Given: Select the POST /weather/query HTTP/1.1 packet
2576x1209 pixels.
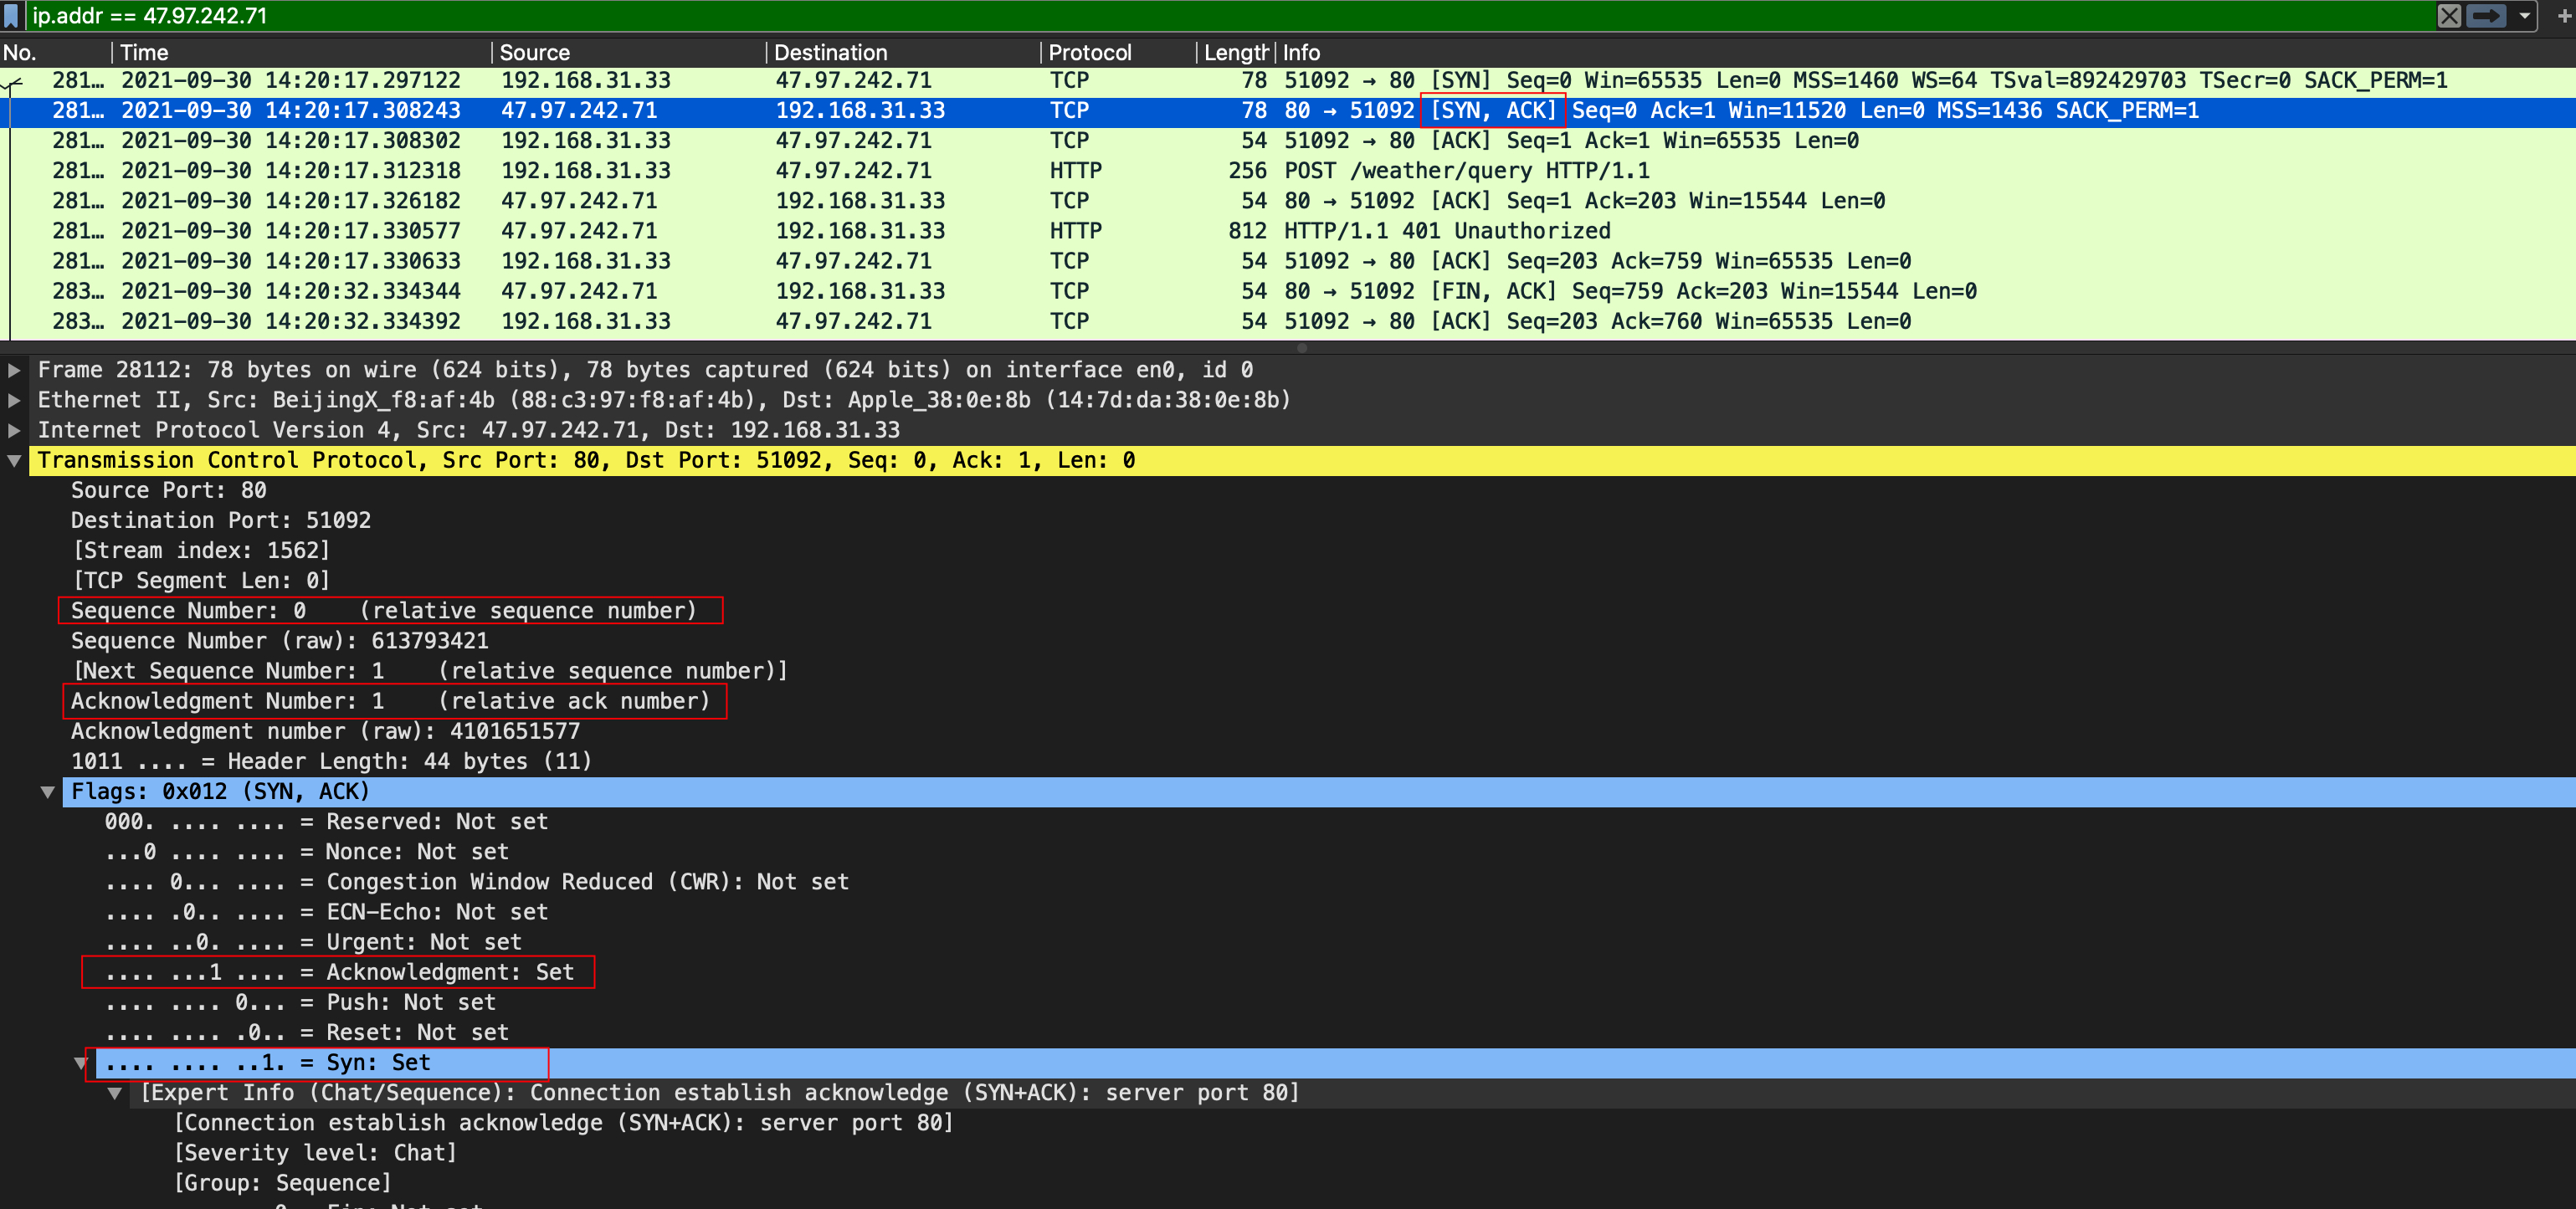Looking at the screenshot, I should (x=1288, y=171).
